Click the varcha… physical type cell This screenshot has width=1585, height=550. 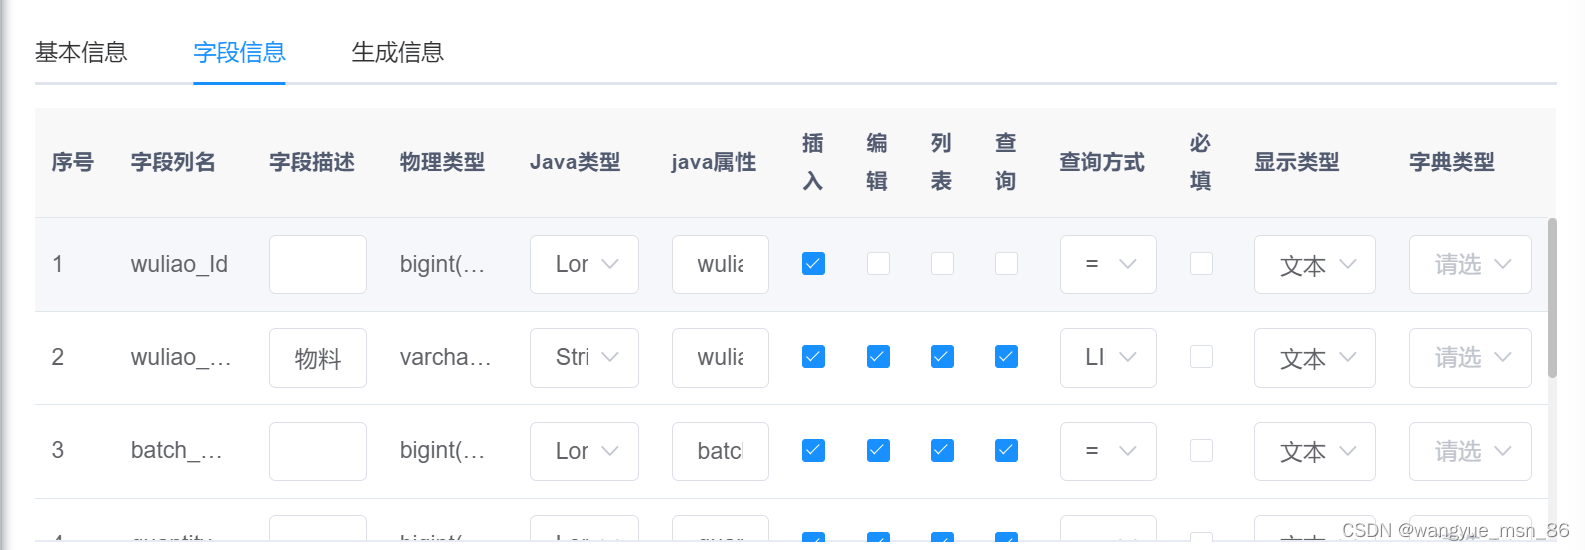[x=445, y=357]
